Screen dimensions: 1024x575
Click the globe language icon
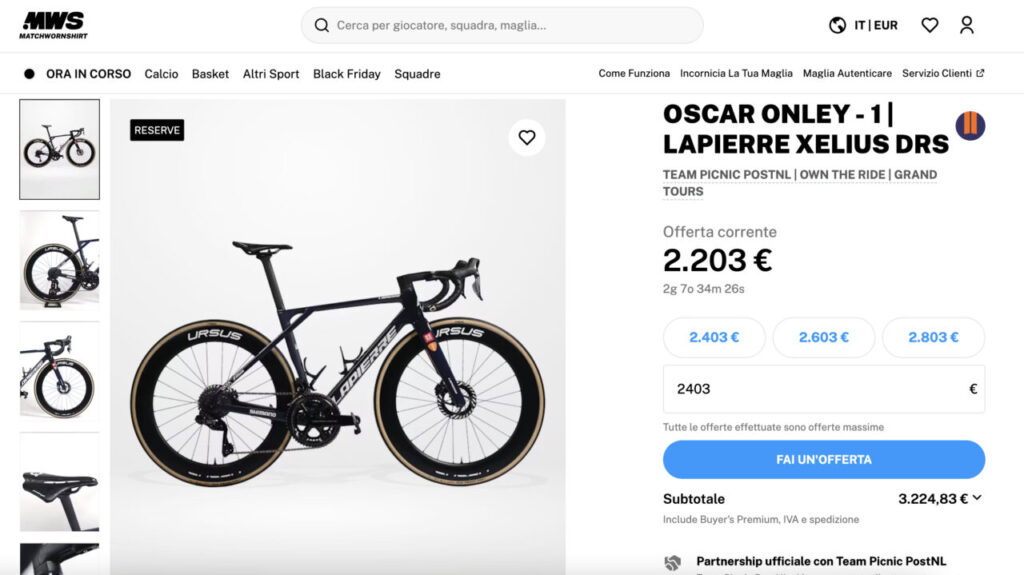[x=838, y=25]
